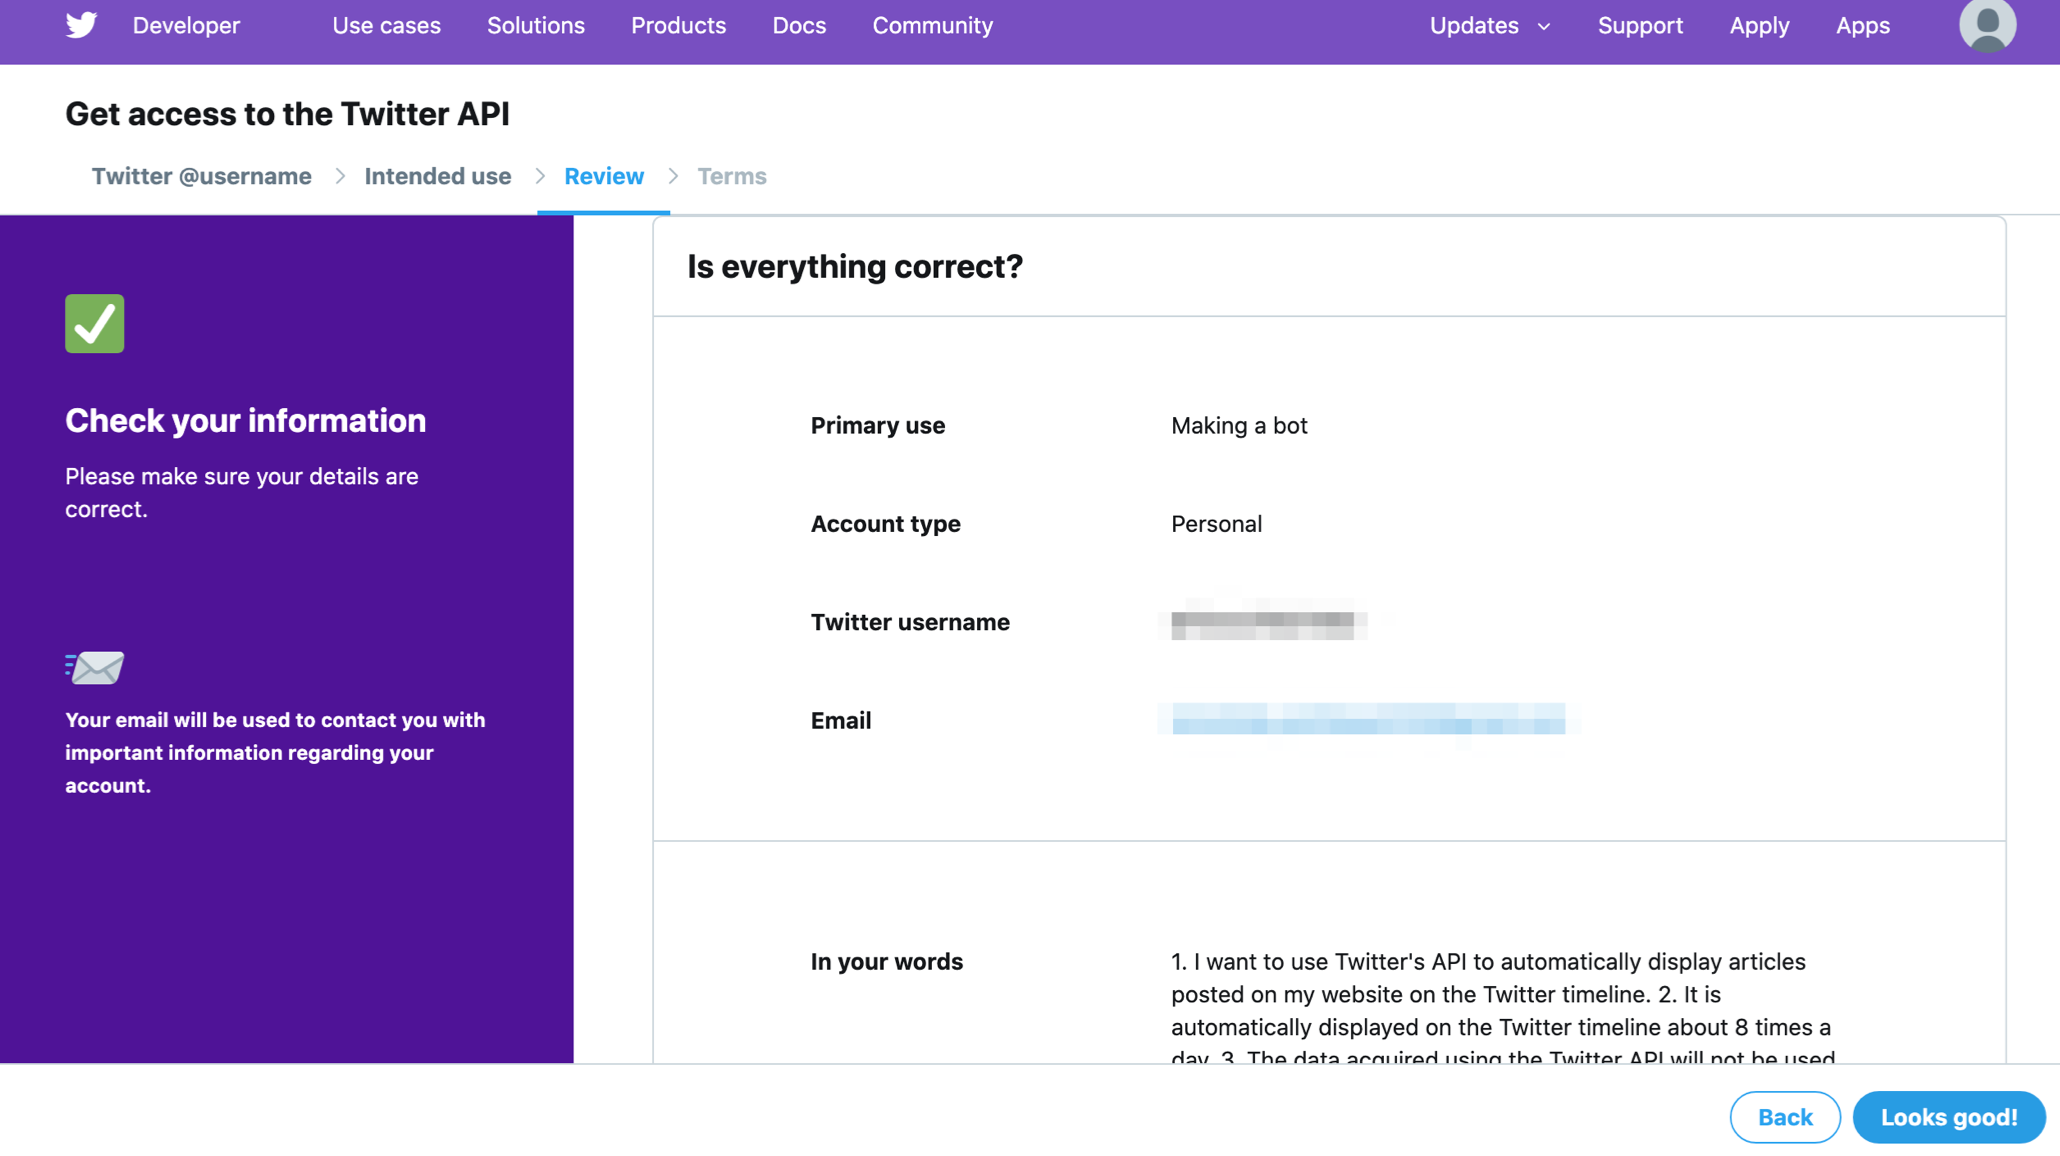
Task: Select the Review step tab
Action: pos(604,176)
